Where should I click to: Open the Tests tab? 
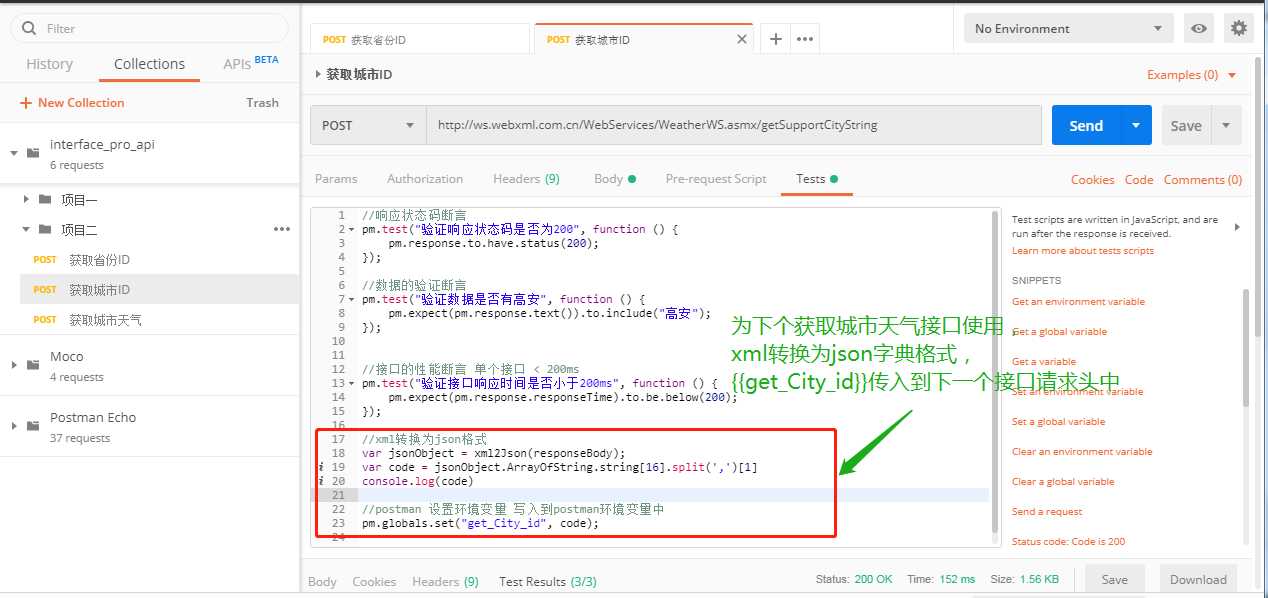816,179
